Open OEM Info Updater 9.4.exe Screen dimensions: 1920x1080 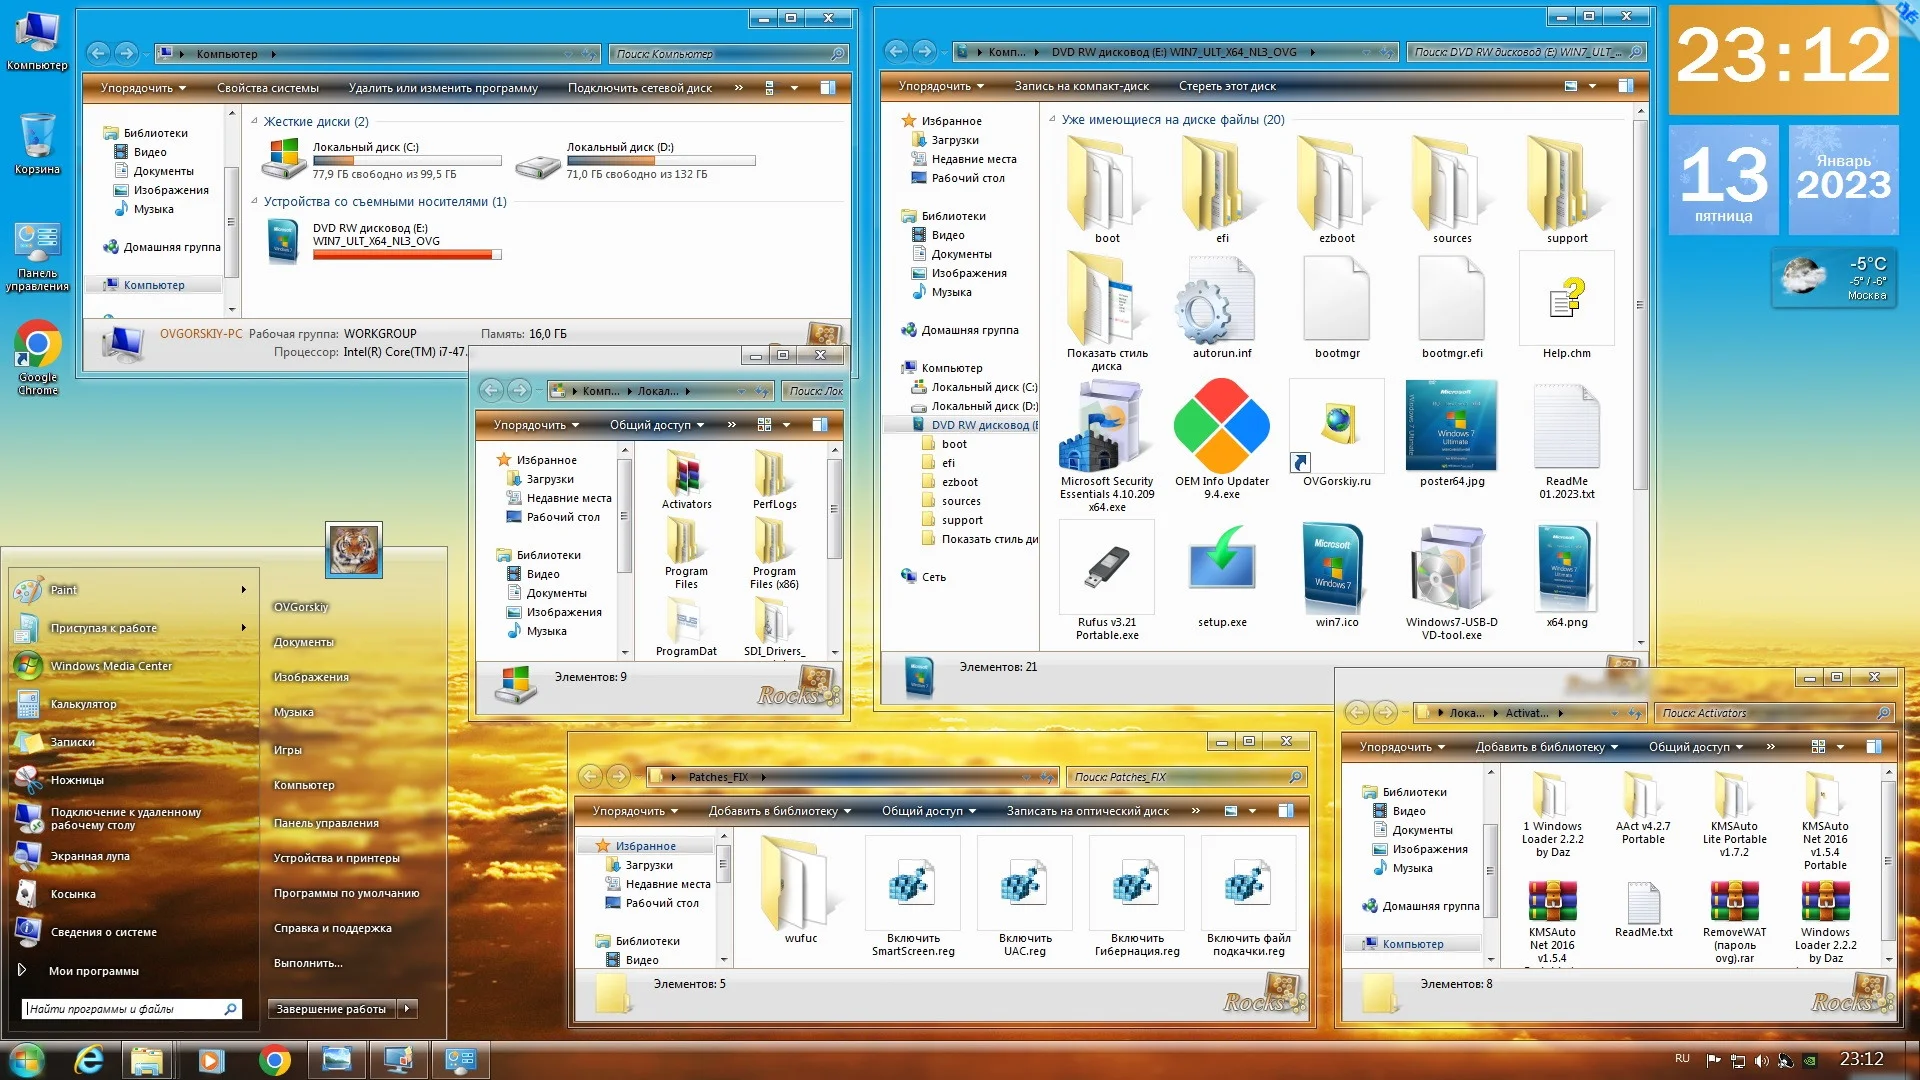click(x=1221, y=425)
